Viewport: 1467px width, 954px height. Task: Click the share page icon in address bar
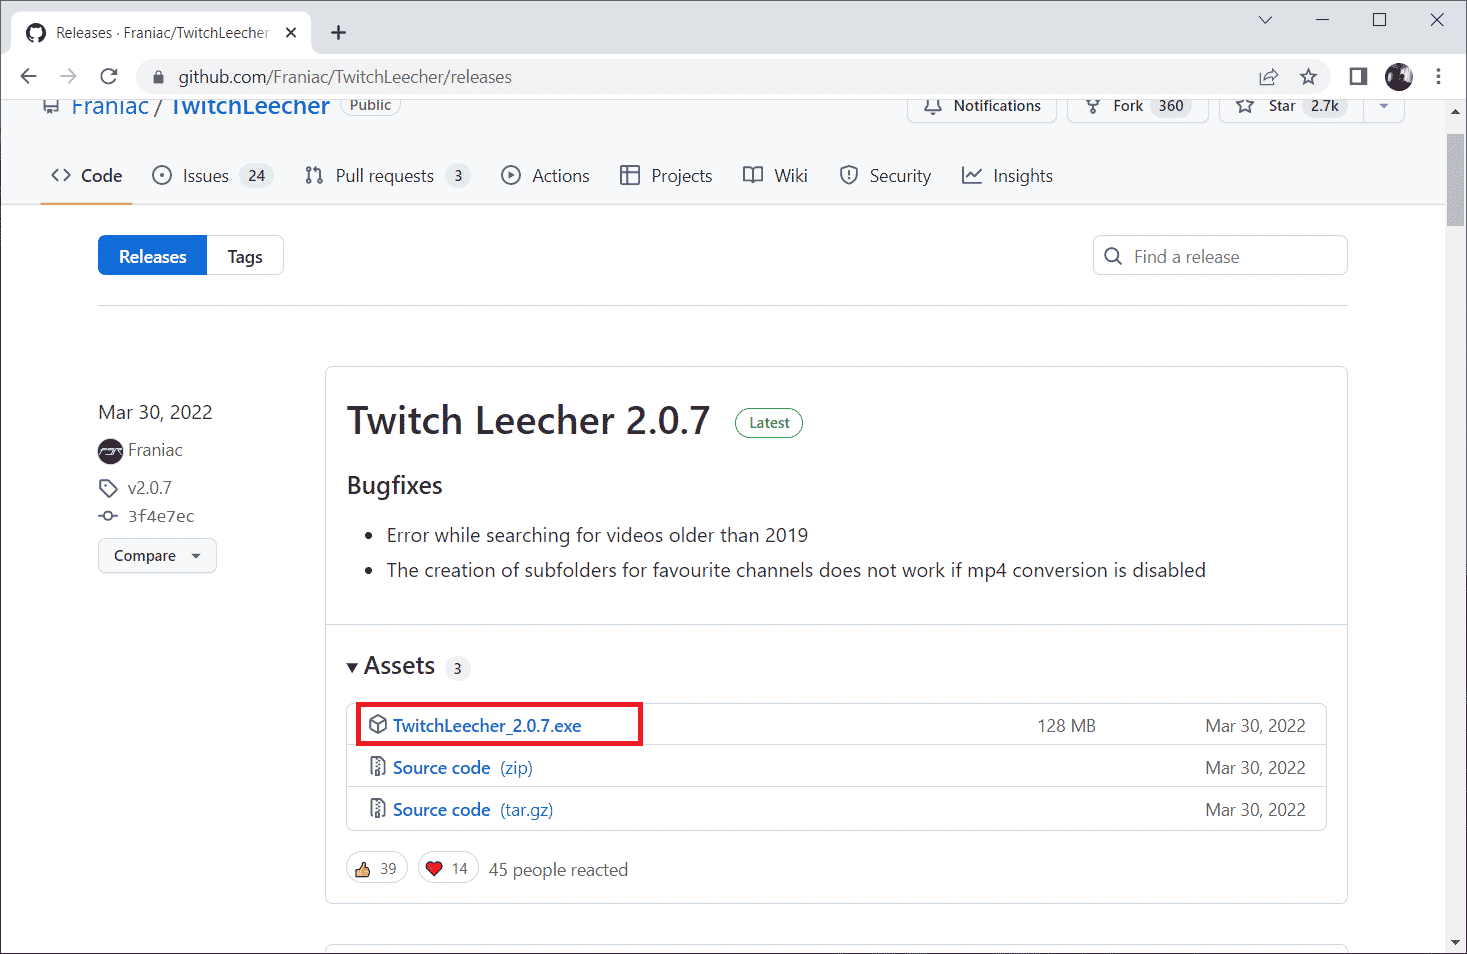click(x=1268, y=77)
